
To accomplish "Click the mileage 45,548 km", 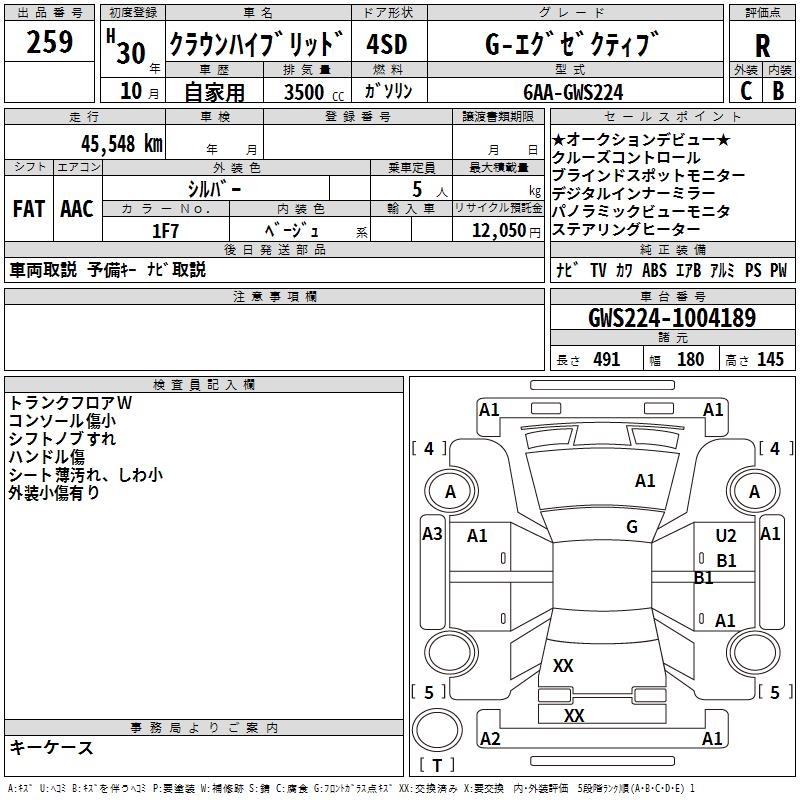I will coord(121,144).
